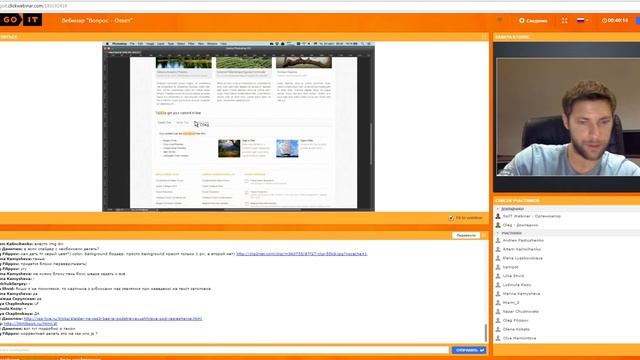This screenshot has height=360, width=640.
Task: Open the 'Сведения' info button
Action: tap(533, 20)
